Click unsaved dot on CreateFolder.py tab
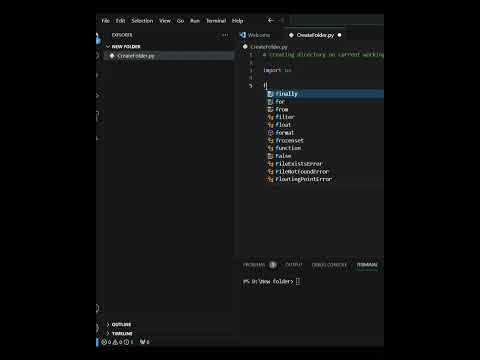Screen dimensions: 480x360 pyautogui.click(x=339, y=35)
